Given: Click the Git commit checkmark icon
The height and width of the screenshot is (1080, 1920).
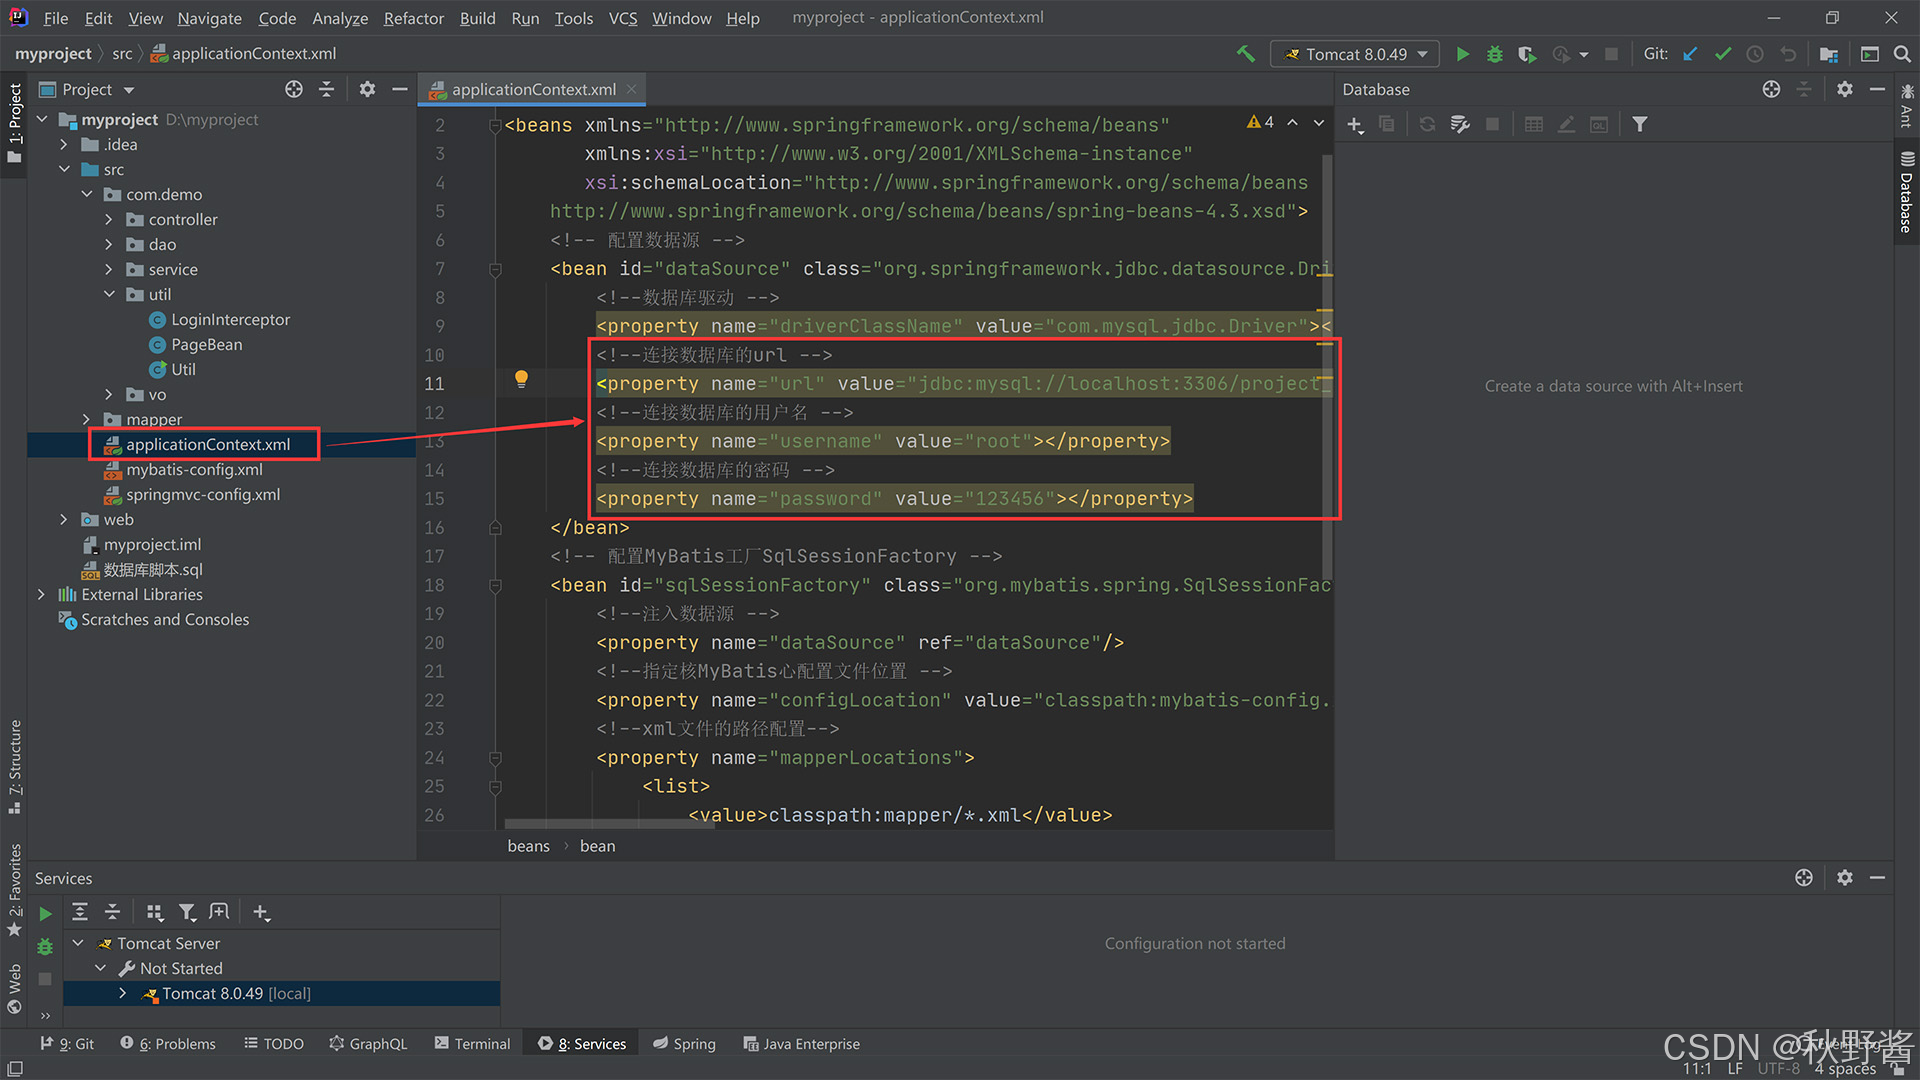Looking at the screenshot, I should pyautogui.click(x=1723, y=54).
